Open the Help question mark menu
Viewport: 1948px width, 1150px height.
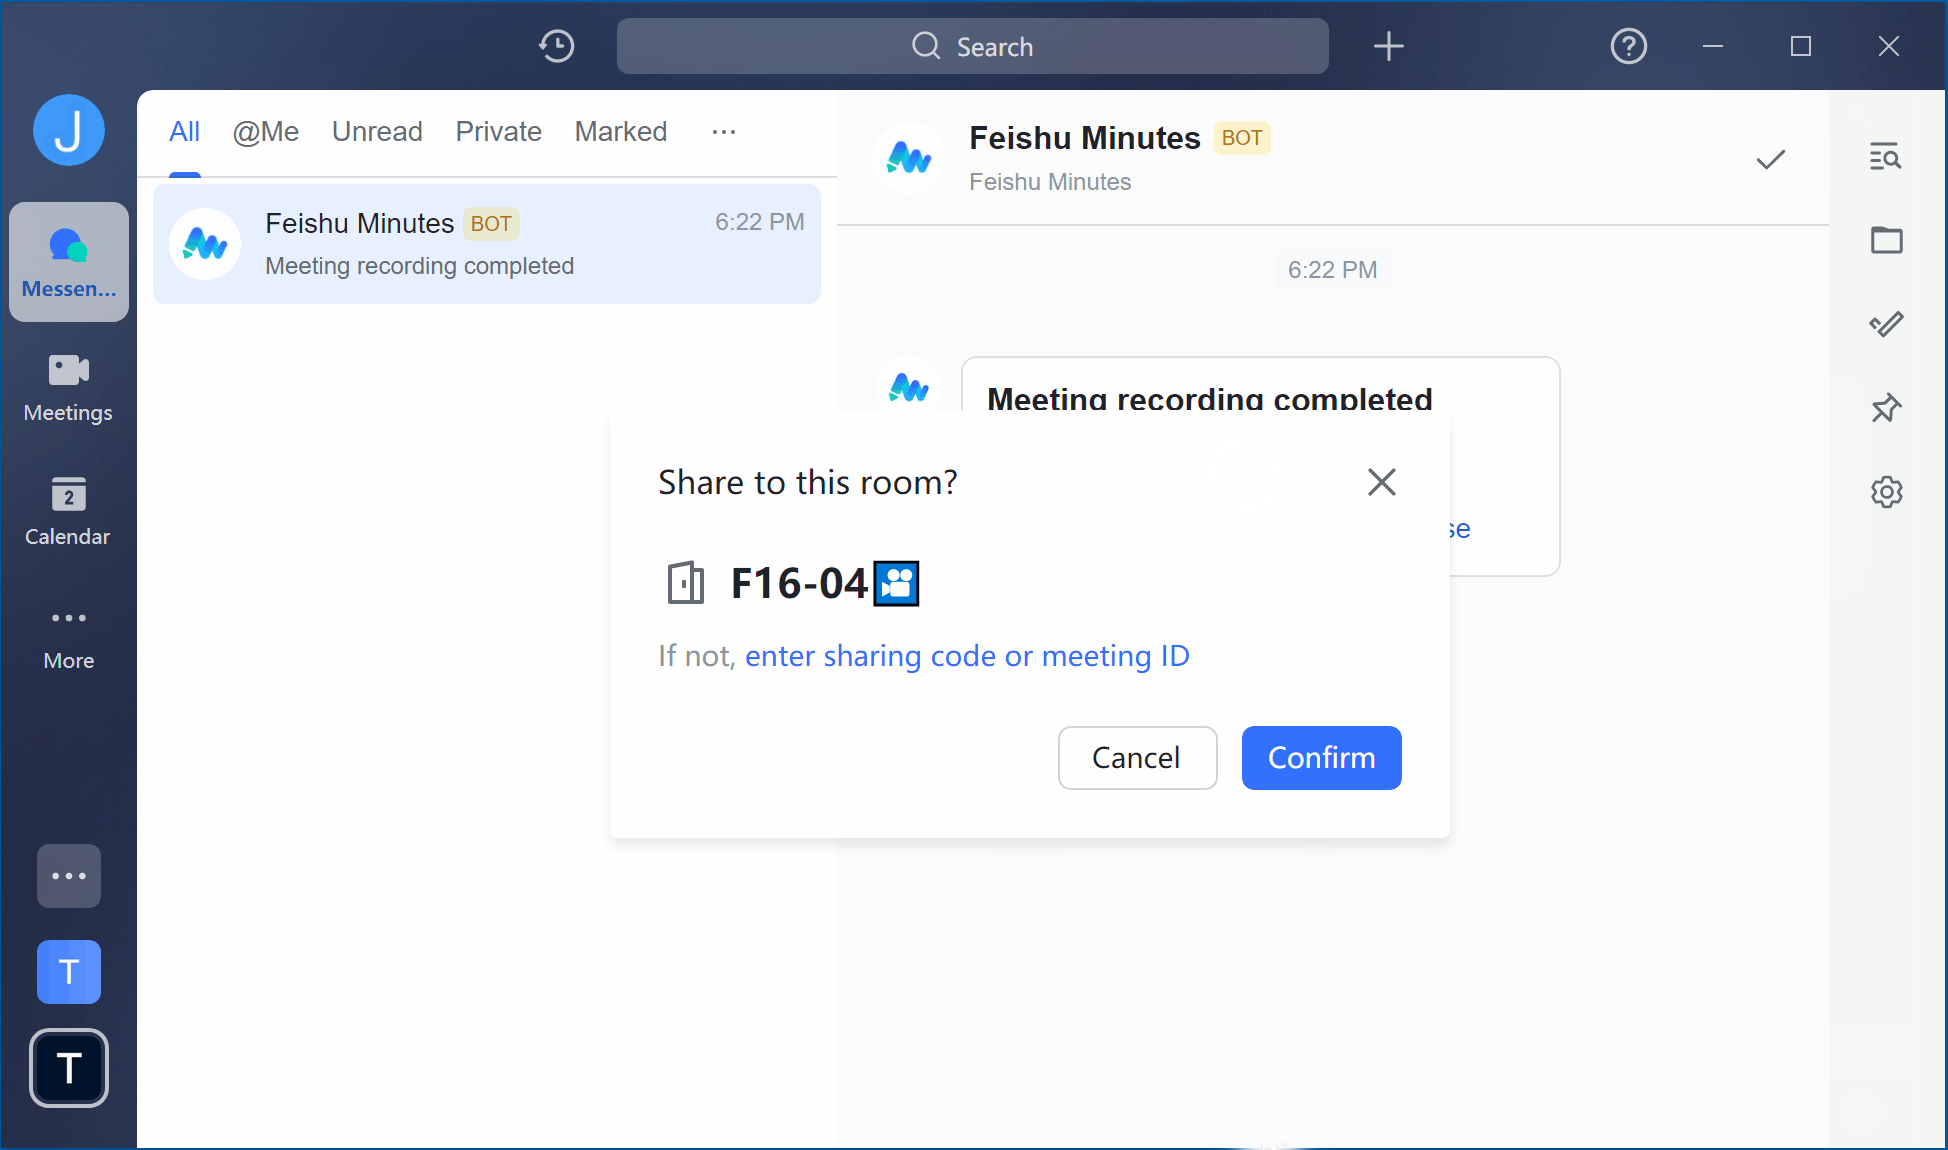[1628, 46]
